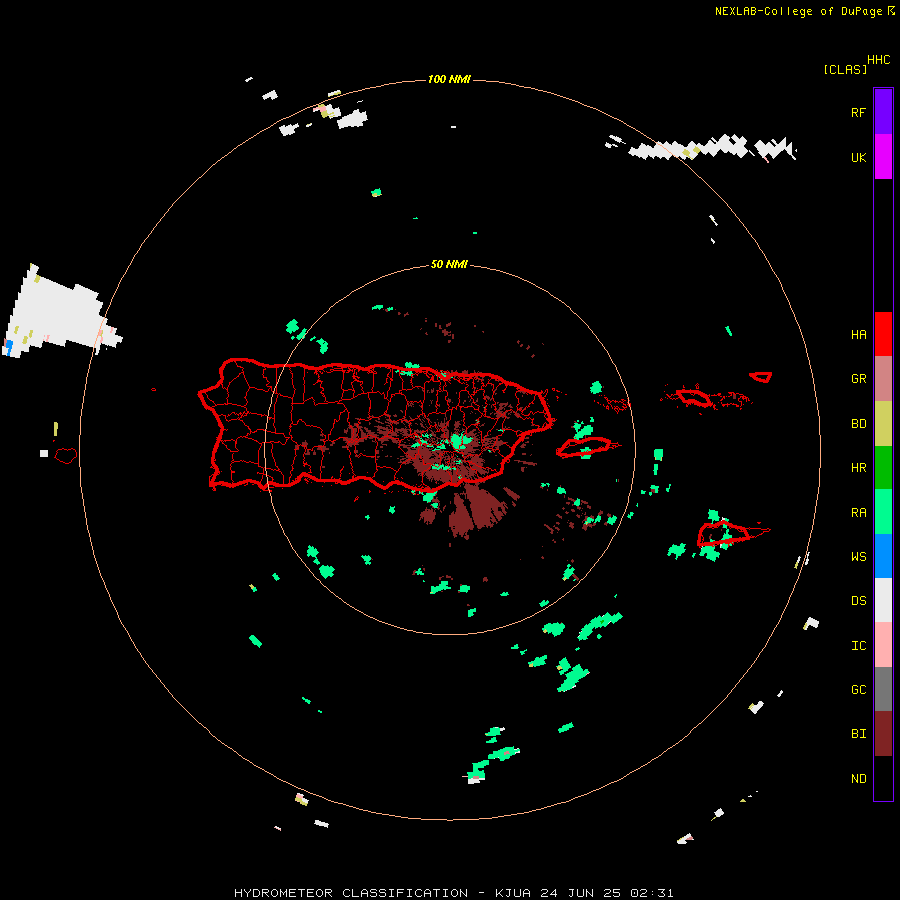Click the 'HA' legend label
This screenshot has width=900, height=900.
858,334
